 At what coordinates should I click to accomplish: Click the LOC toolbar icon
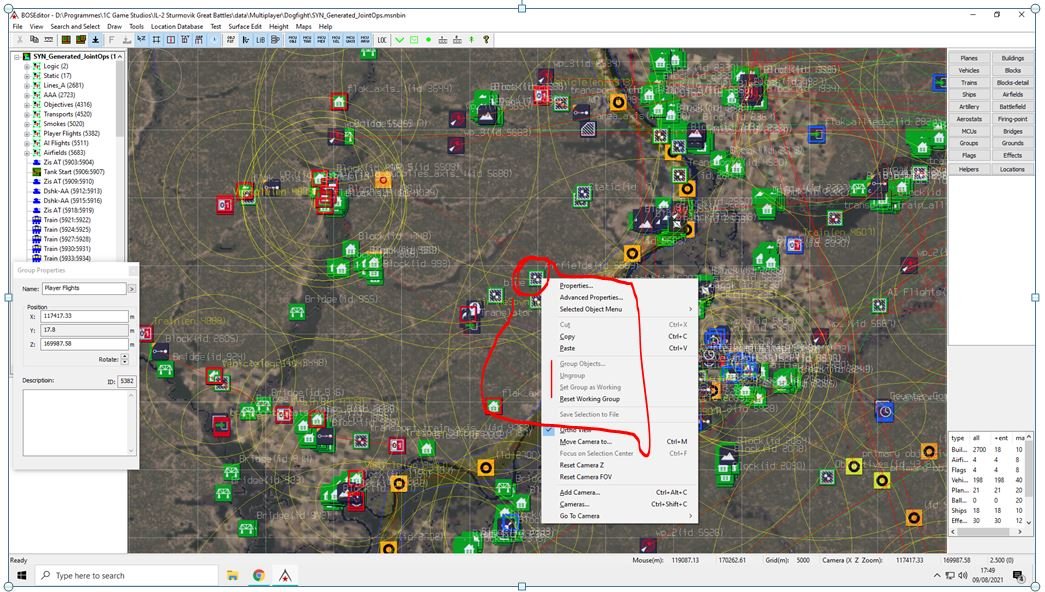383,40
